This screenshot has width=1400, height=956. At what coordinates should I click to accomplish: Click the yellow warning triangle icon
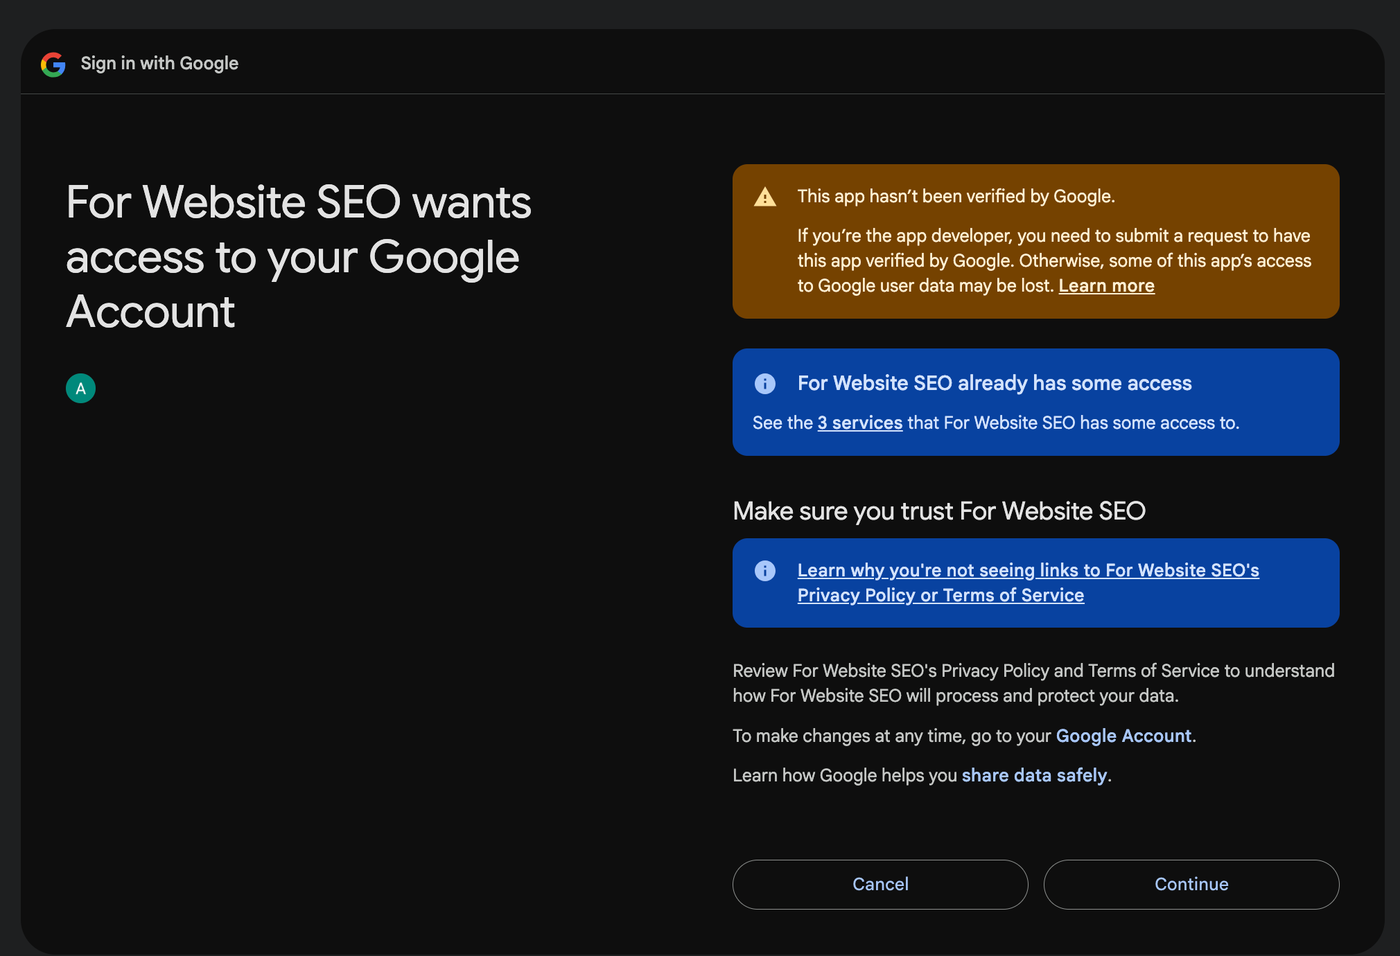pos(765,197)
